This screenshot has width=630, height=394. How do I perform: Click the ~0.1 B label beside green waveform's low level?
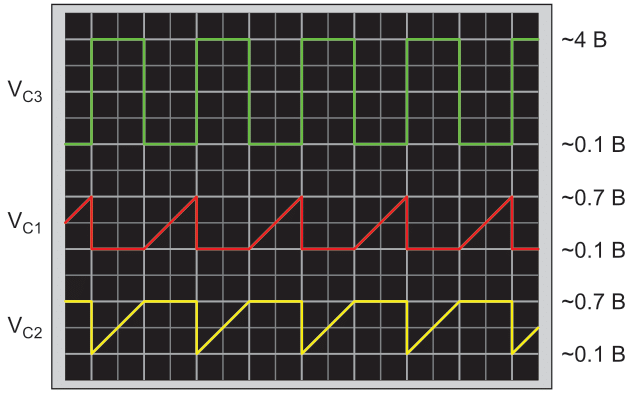pyautogui.click(x=593, y=145)
